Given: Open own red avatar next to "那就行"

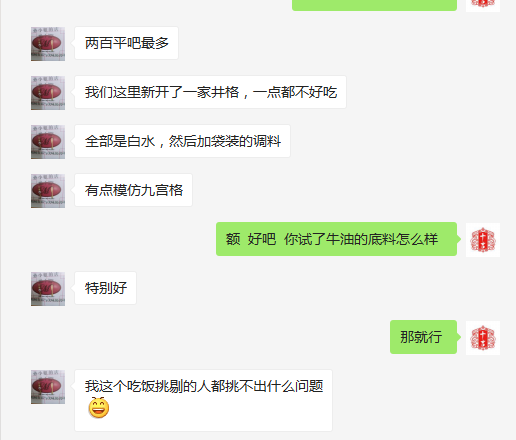Looking at the screenshot, I should tap(483, 338).
